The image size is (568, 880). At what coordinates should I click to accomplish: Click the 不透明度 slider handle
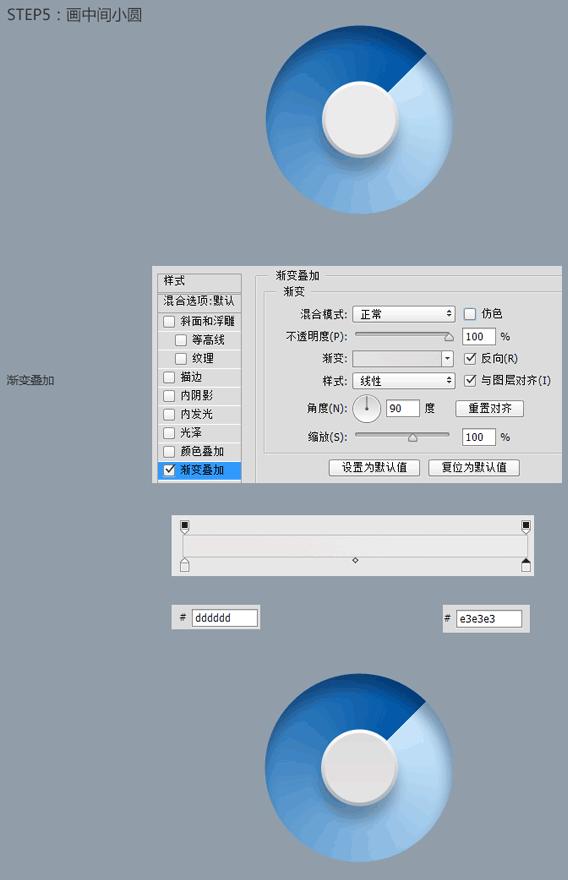(448, 337)
